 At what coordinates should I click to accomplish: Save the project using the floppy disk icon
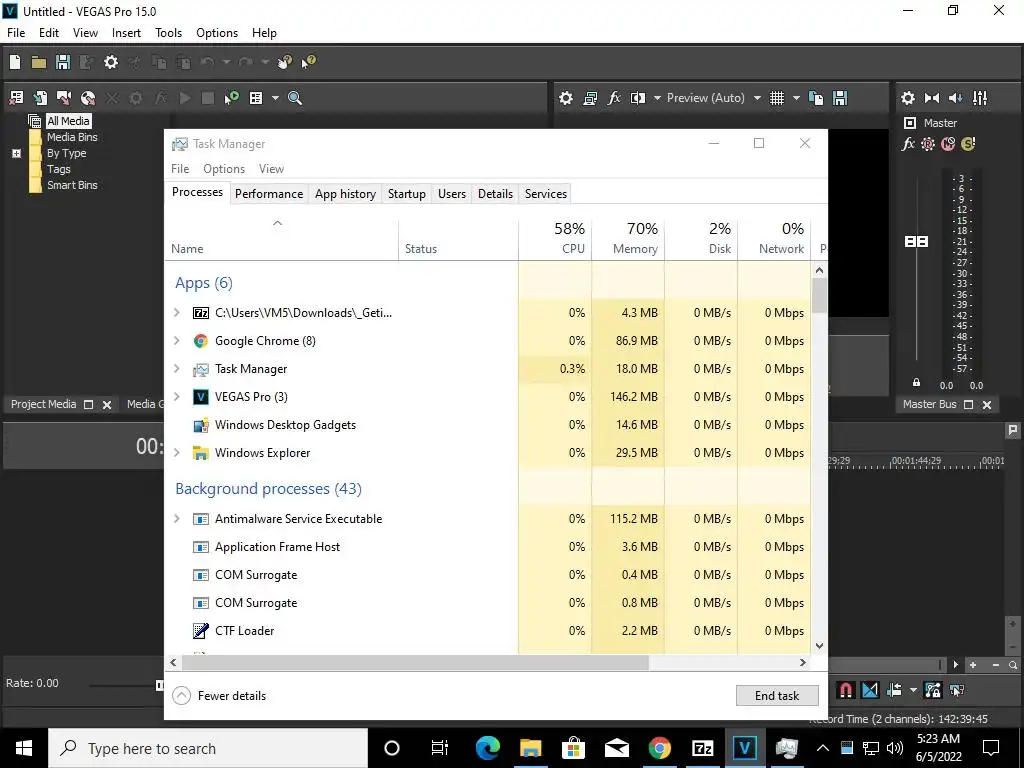[x=63, y=62]
